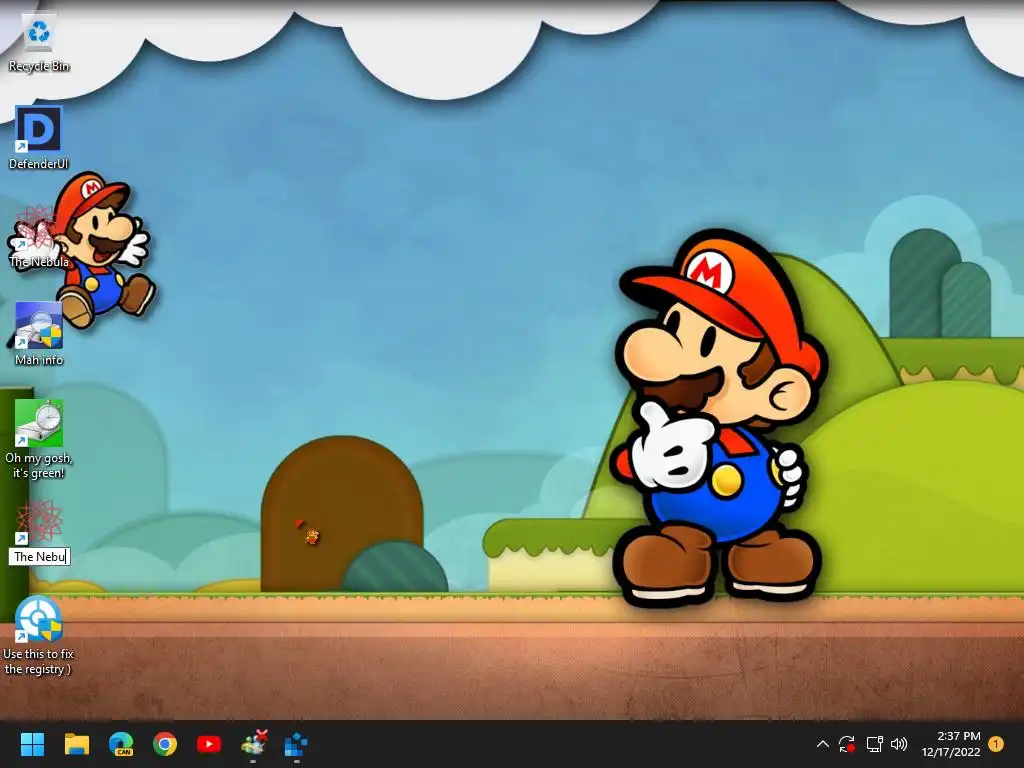Open the network status tray icon
The height and width of the screenshot is (768, 1024).
coord(874,744)
